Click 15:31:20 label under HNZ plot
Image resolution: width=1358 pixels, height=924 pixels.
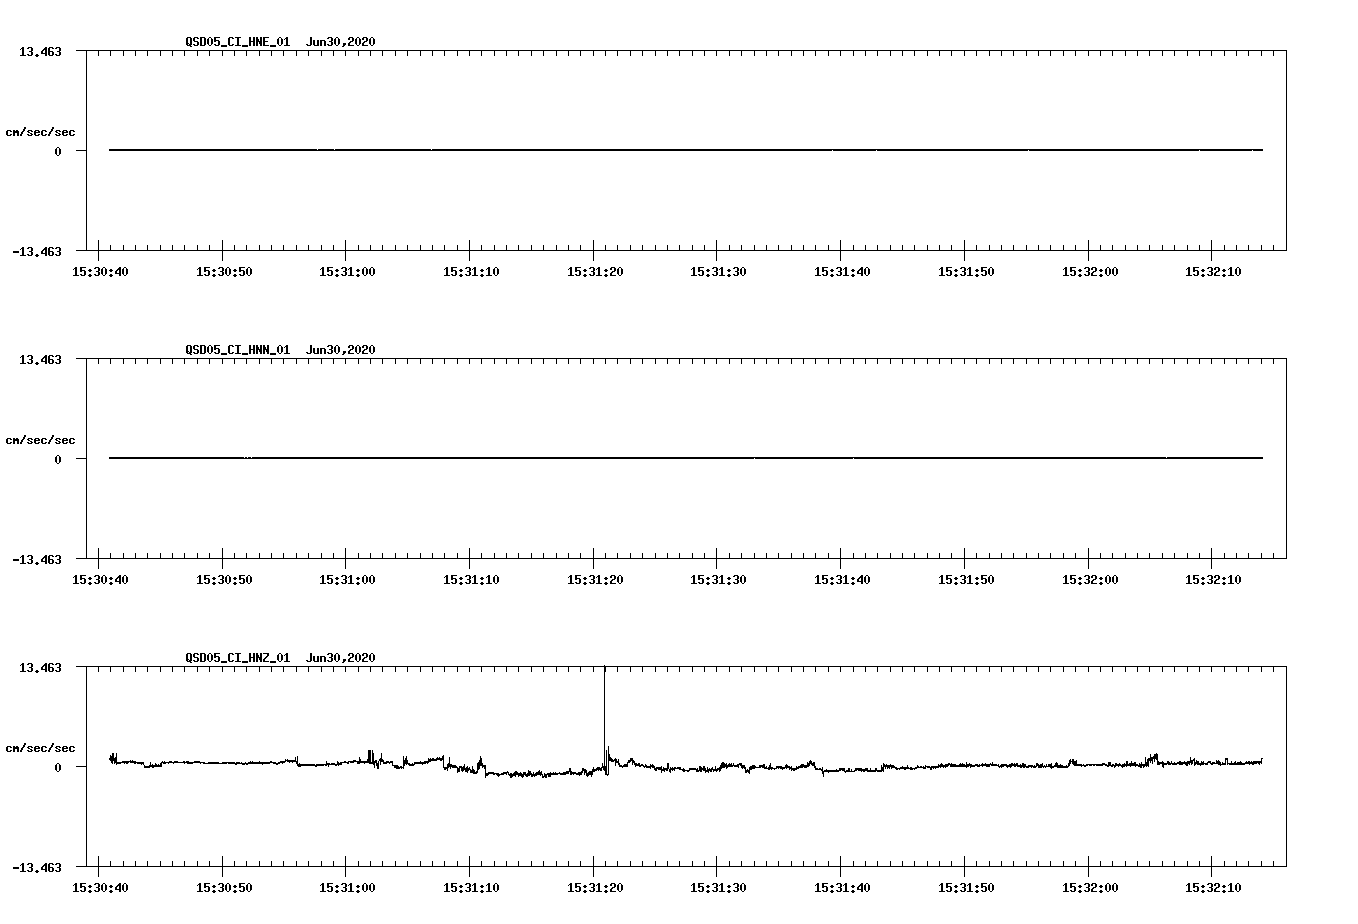tap(594, 888)
